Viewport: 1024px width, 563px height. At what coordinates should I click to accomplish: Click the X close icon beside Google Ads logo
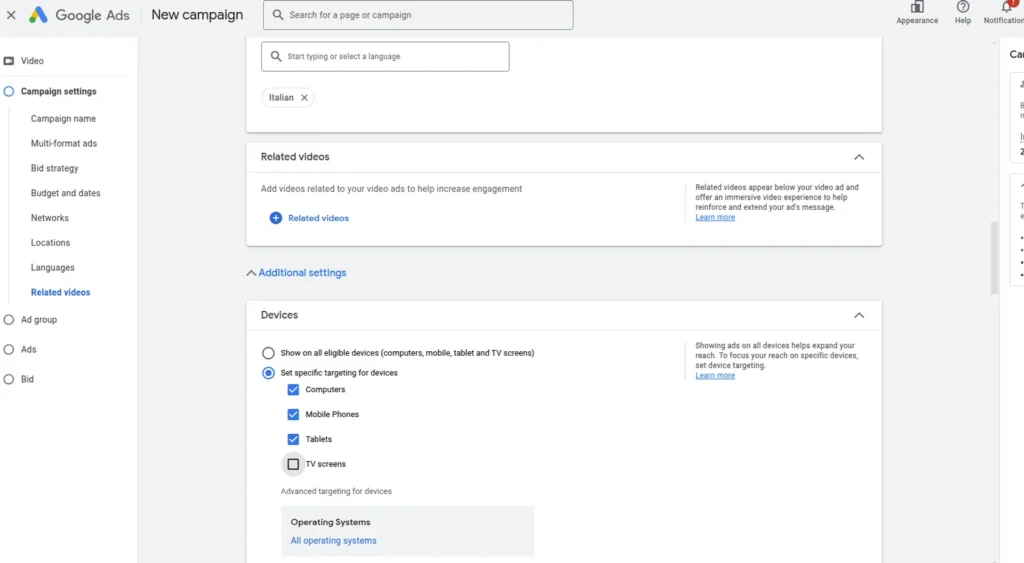(11, 15)
